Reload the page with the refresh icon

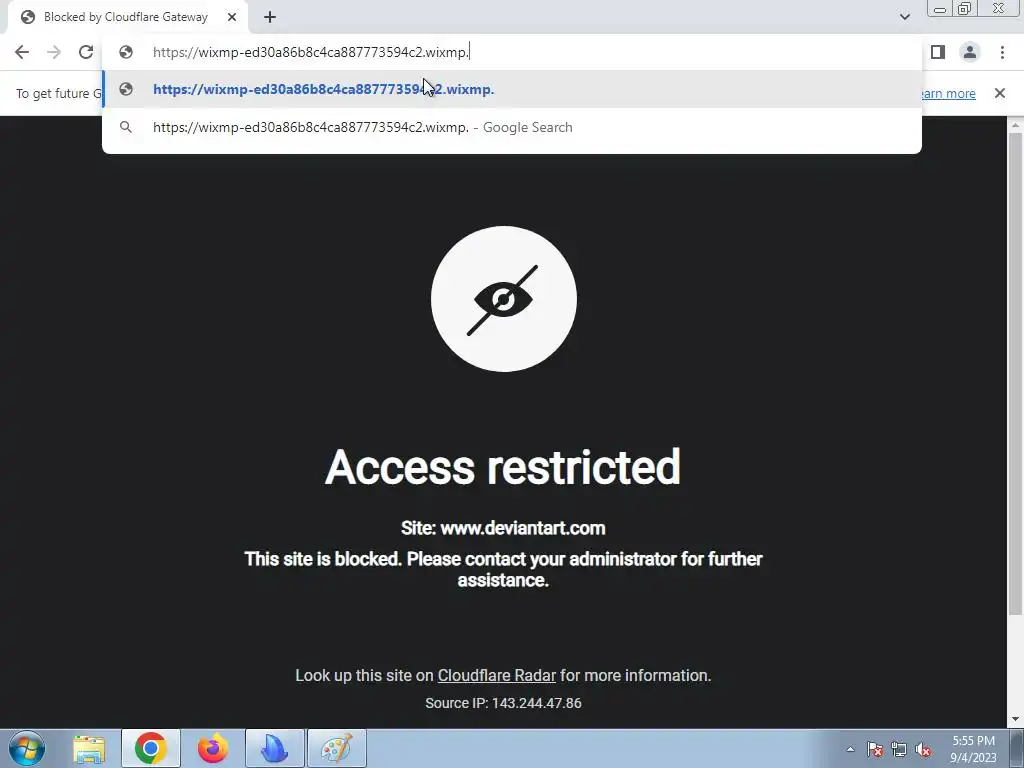point(86,52)
